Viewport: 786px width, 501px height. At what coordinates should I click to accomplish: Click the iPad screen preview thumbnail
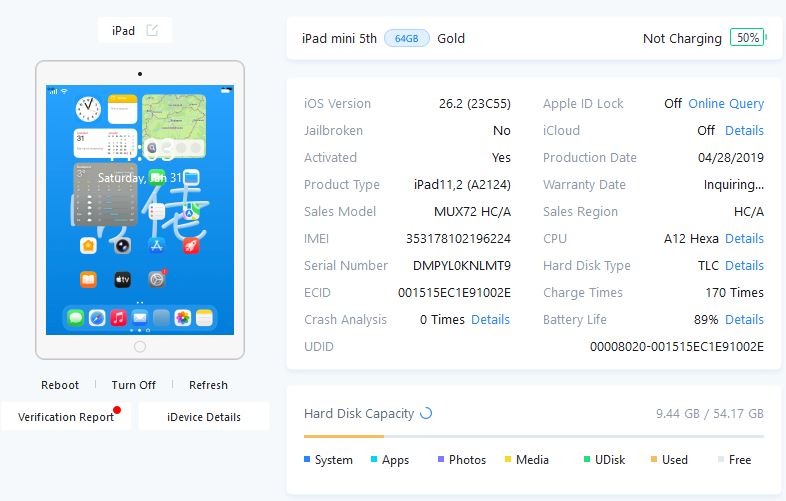[140, 210]
